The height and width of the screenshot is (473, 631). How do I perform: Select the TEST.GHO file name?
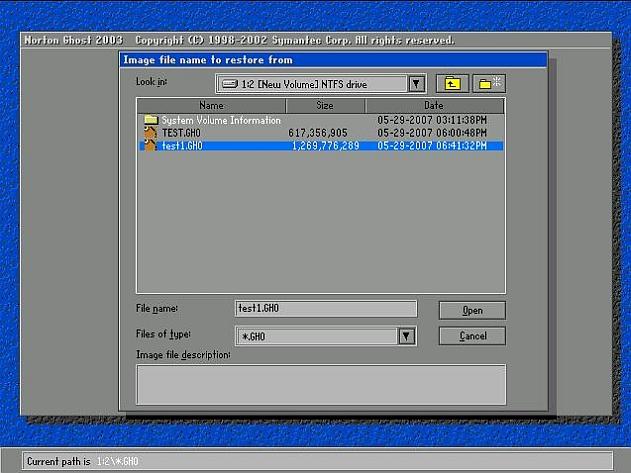181,133
